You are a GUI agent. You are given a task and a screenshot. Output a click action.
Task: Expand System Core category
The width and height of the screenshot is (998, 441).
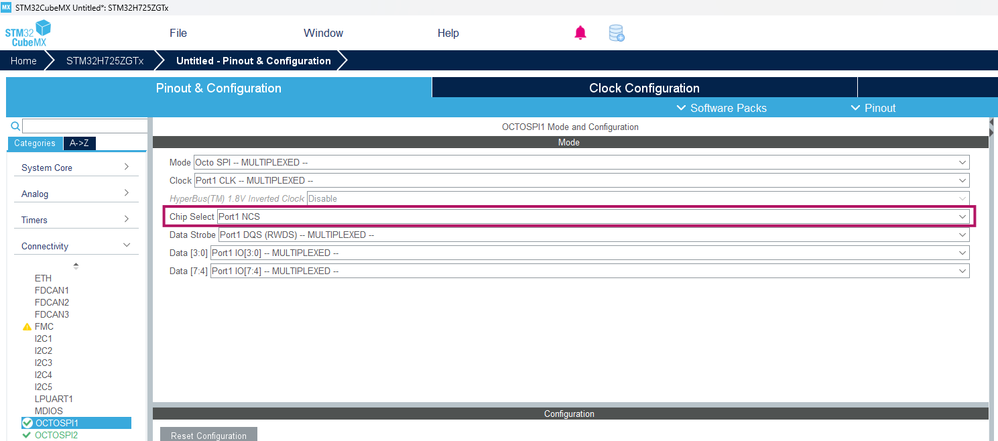click(x=76, y=167)
